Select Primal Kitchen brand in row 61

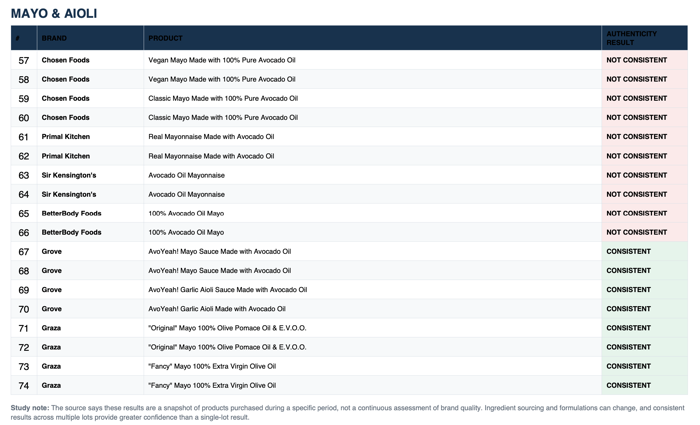click(66, 137)
